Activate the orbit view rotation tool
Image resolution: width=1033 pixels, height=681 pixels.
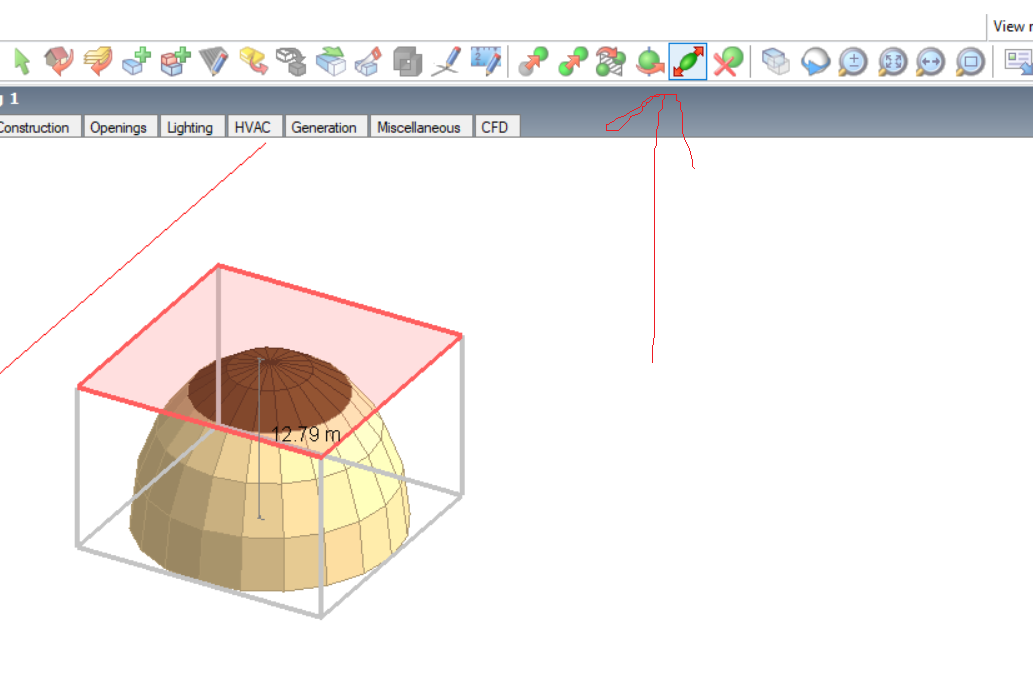click(x=815, y=61)
